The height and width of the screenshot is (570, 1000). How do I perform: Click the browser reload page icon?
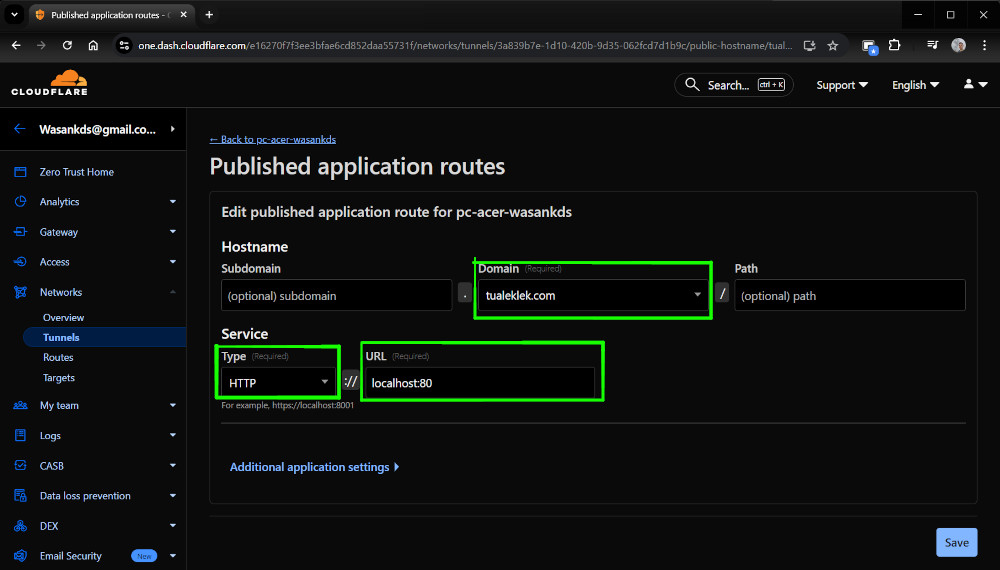(x=67, y=45)
